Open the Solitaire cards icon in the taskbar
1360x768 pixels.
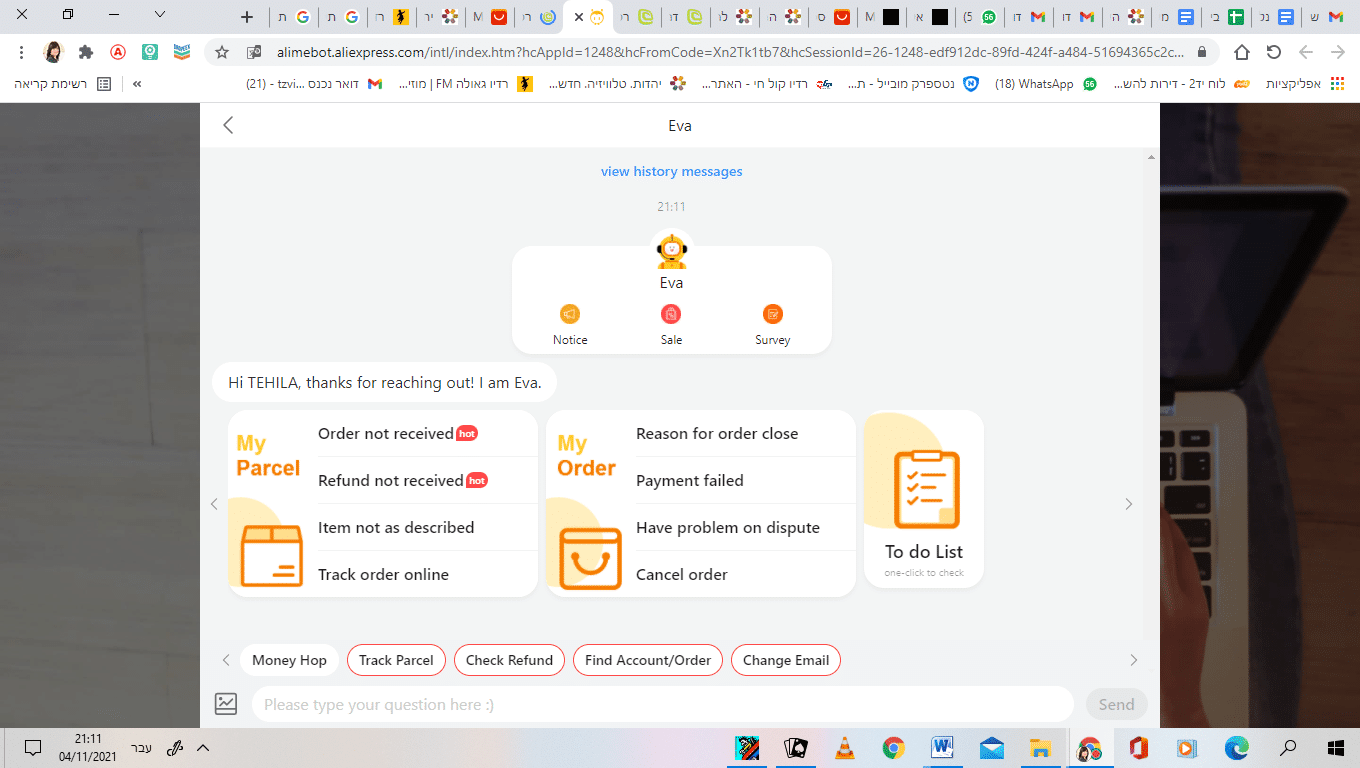coord(796,748)
